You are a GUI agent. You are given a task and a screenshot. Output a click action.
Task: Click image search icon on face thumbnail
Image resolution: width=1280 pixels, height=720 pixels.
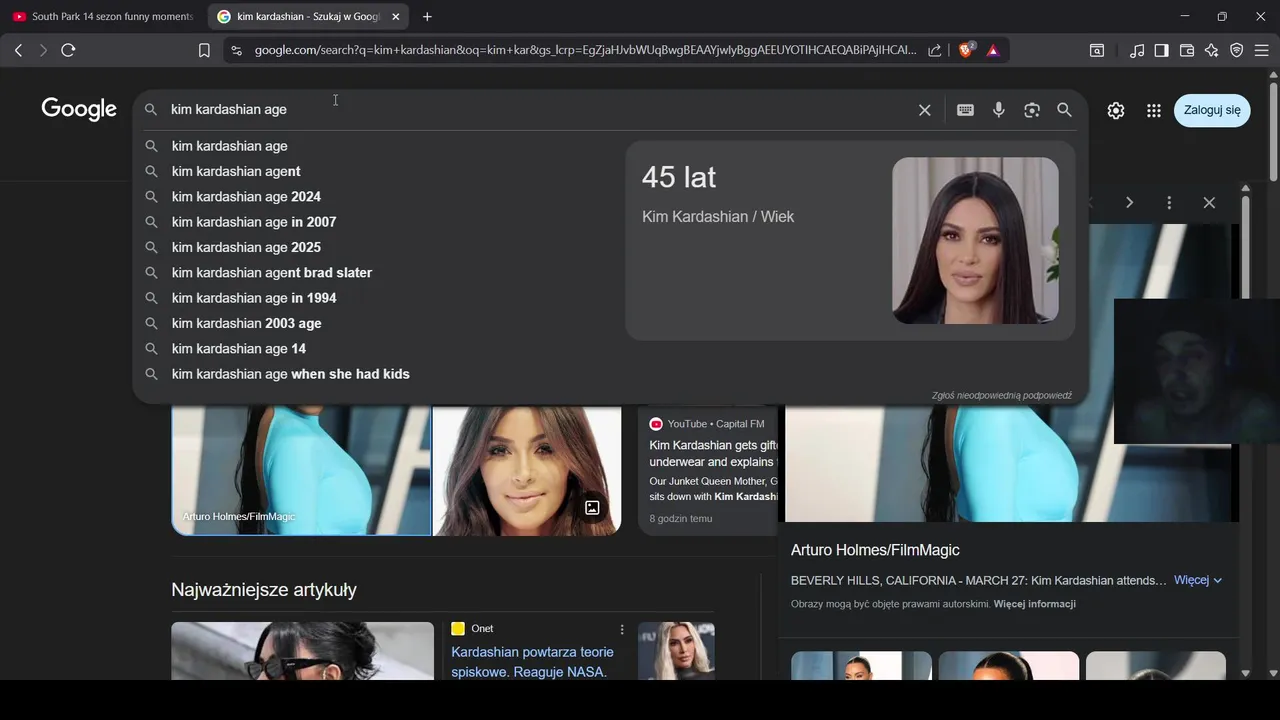pos(592,508)
